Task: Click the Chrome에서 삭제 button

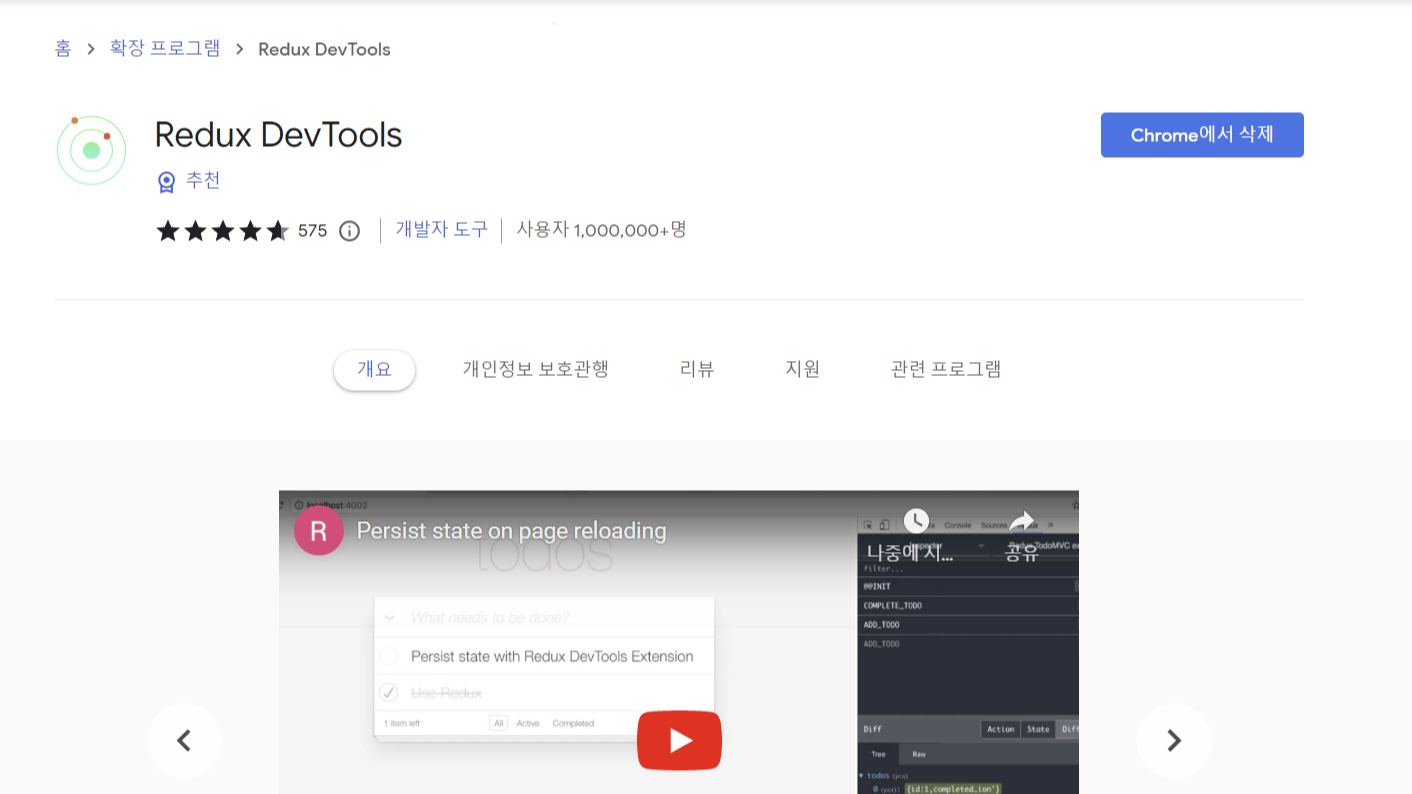Action: tap(1202, 135)
